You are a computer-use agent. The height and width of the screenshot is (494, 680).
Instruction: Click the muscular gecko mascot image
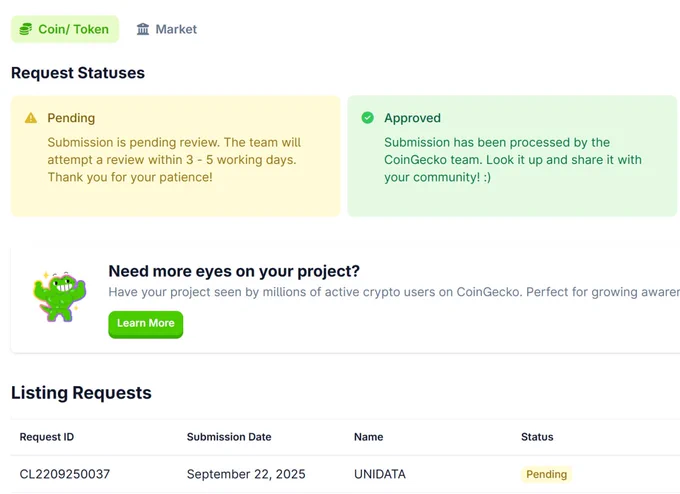coord(59,297)
